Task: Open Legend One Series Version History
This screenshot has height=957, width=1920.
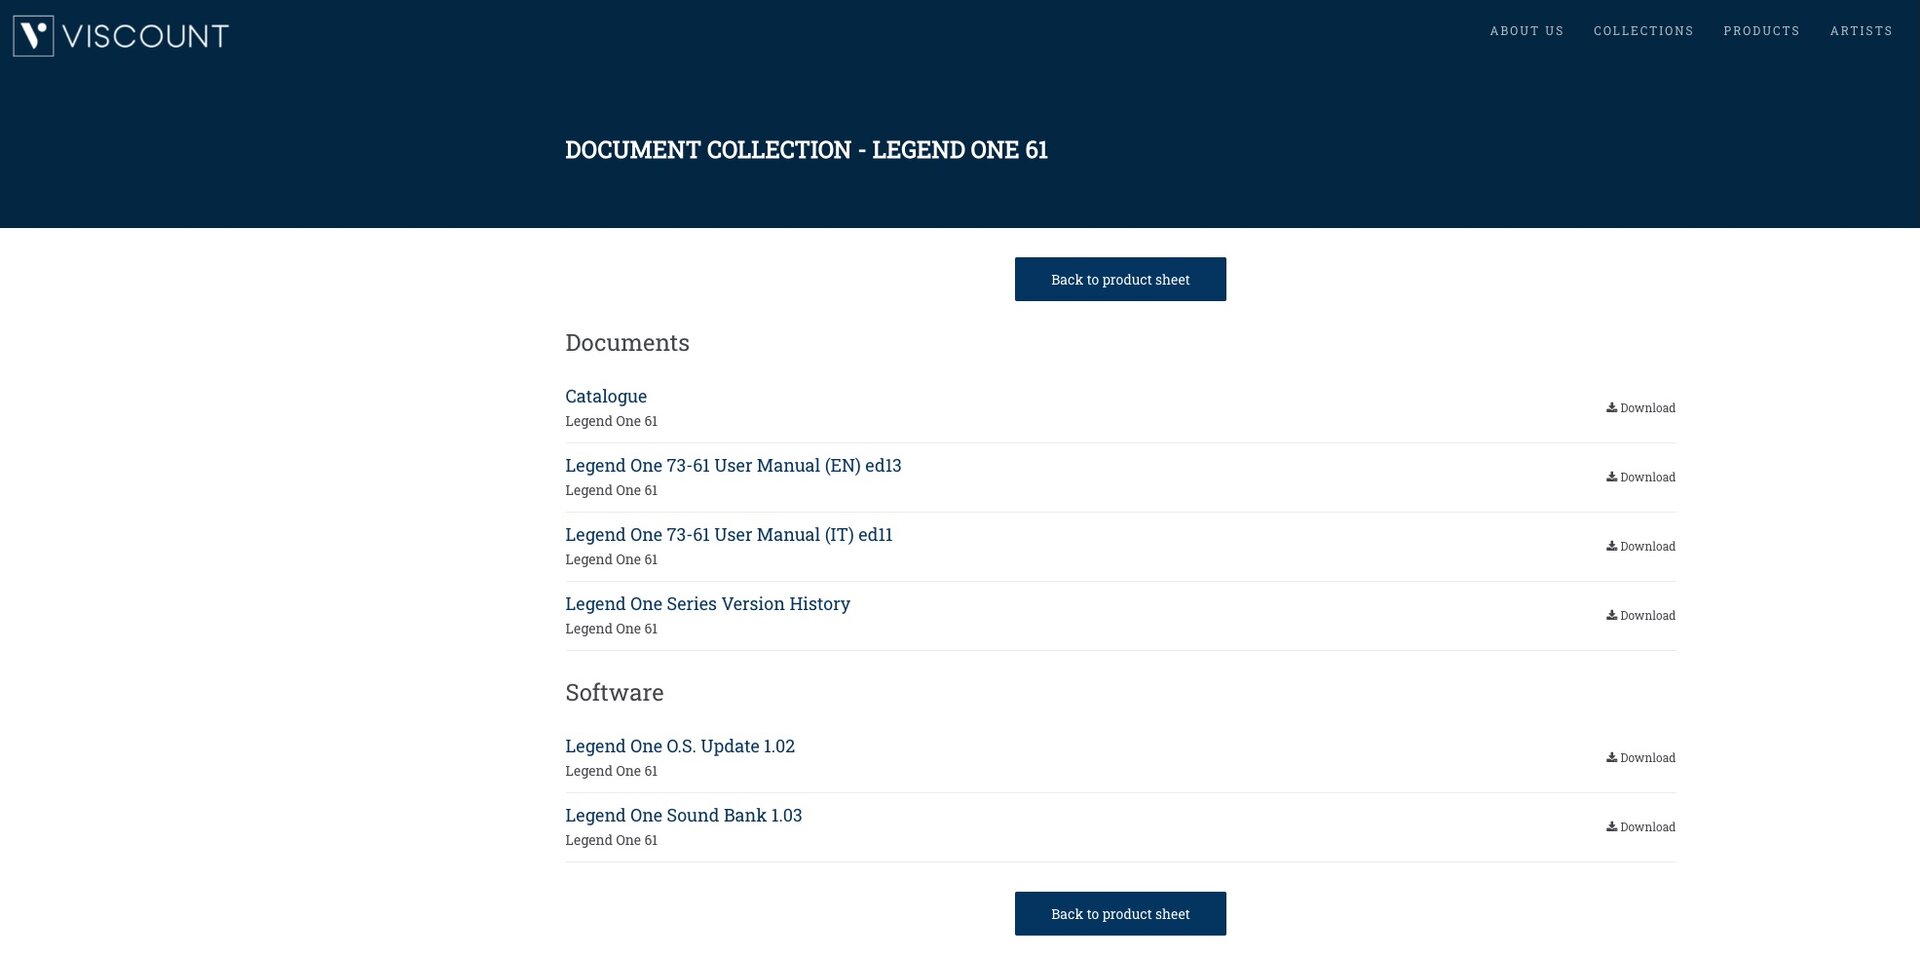Action: click(708, 603)
